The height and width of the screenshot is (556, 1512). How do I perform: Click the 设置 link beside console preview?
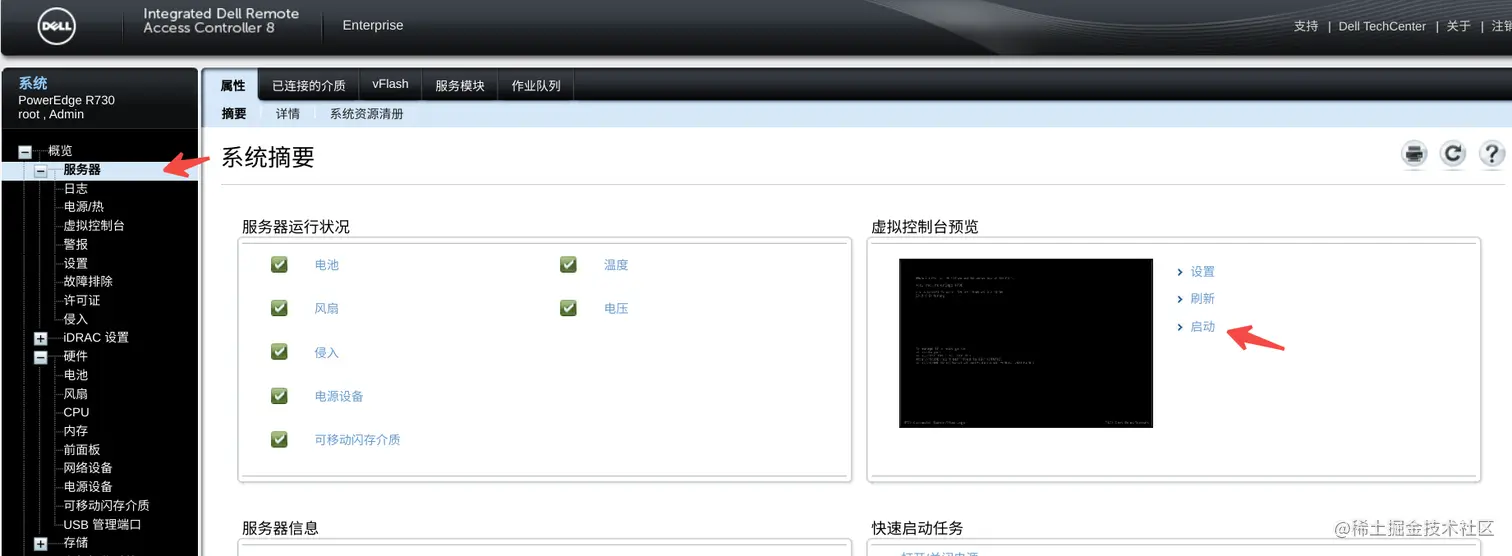(1202, 272)
